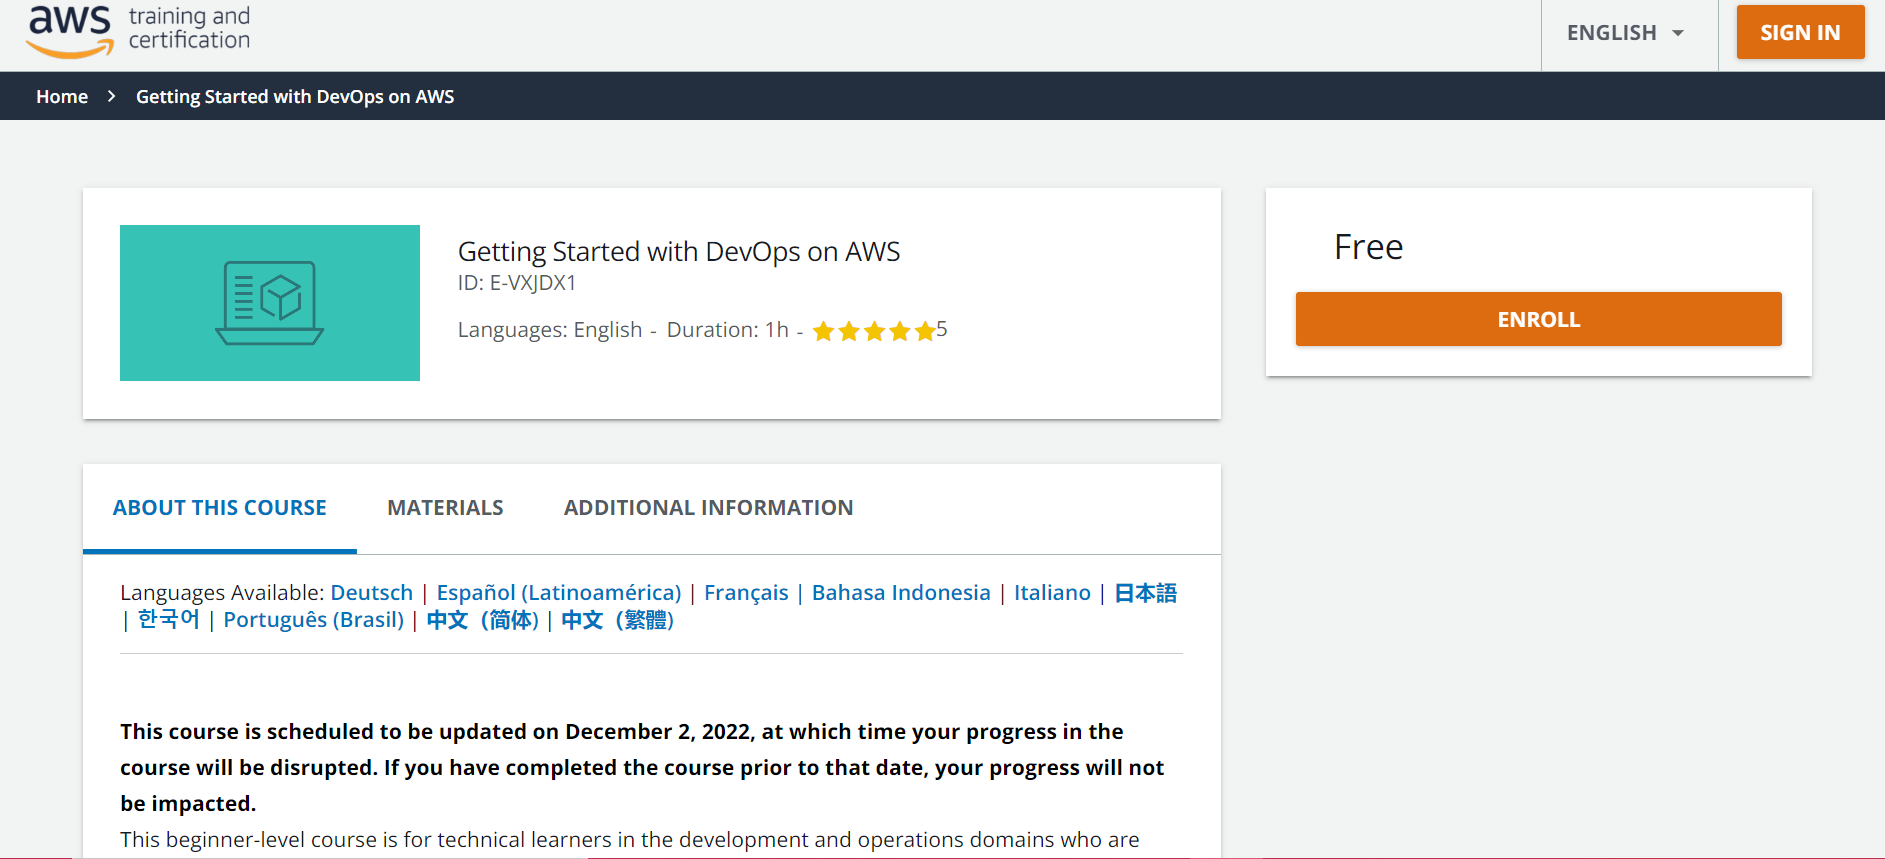Select 中文 (繁體) language link

click(x=618, y=620)
